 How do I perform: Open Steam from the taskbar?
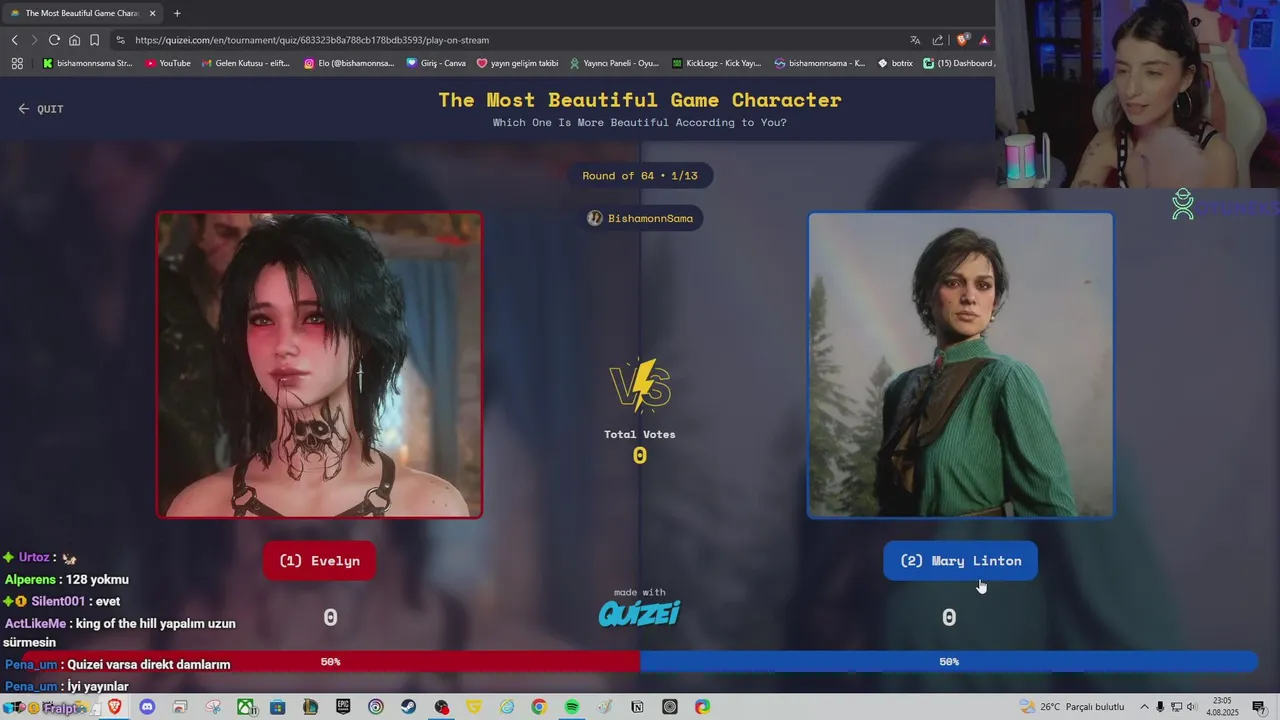408,707
